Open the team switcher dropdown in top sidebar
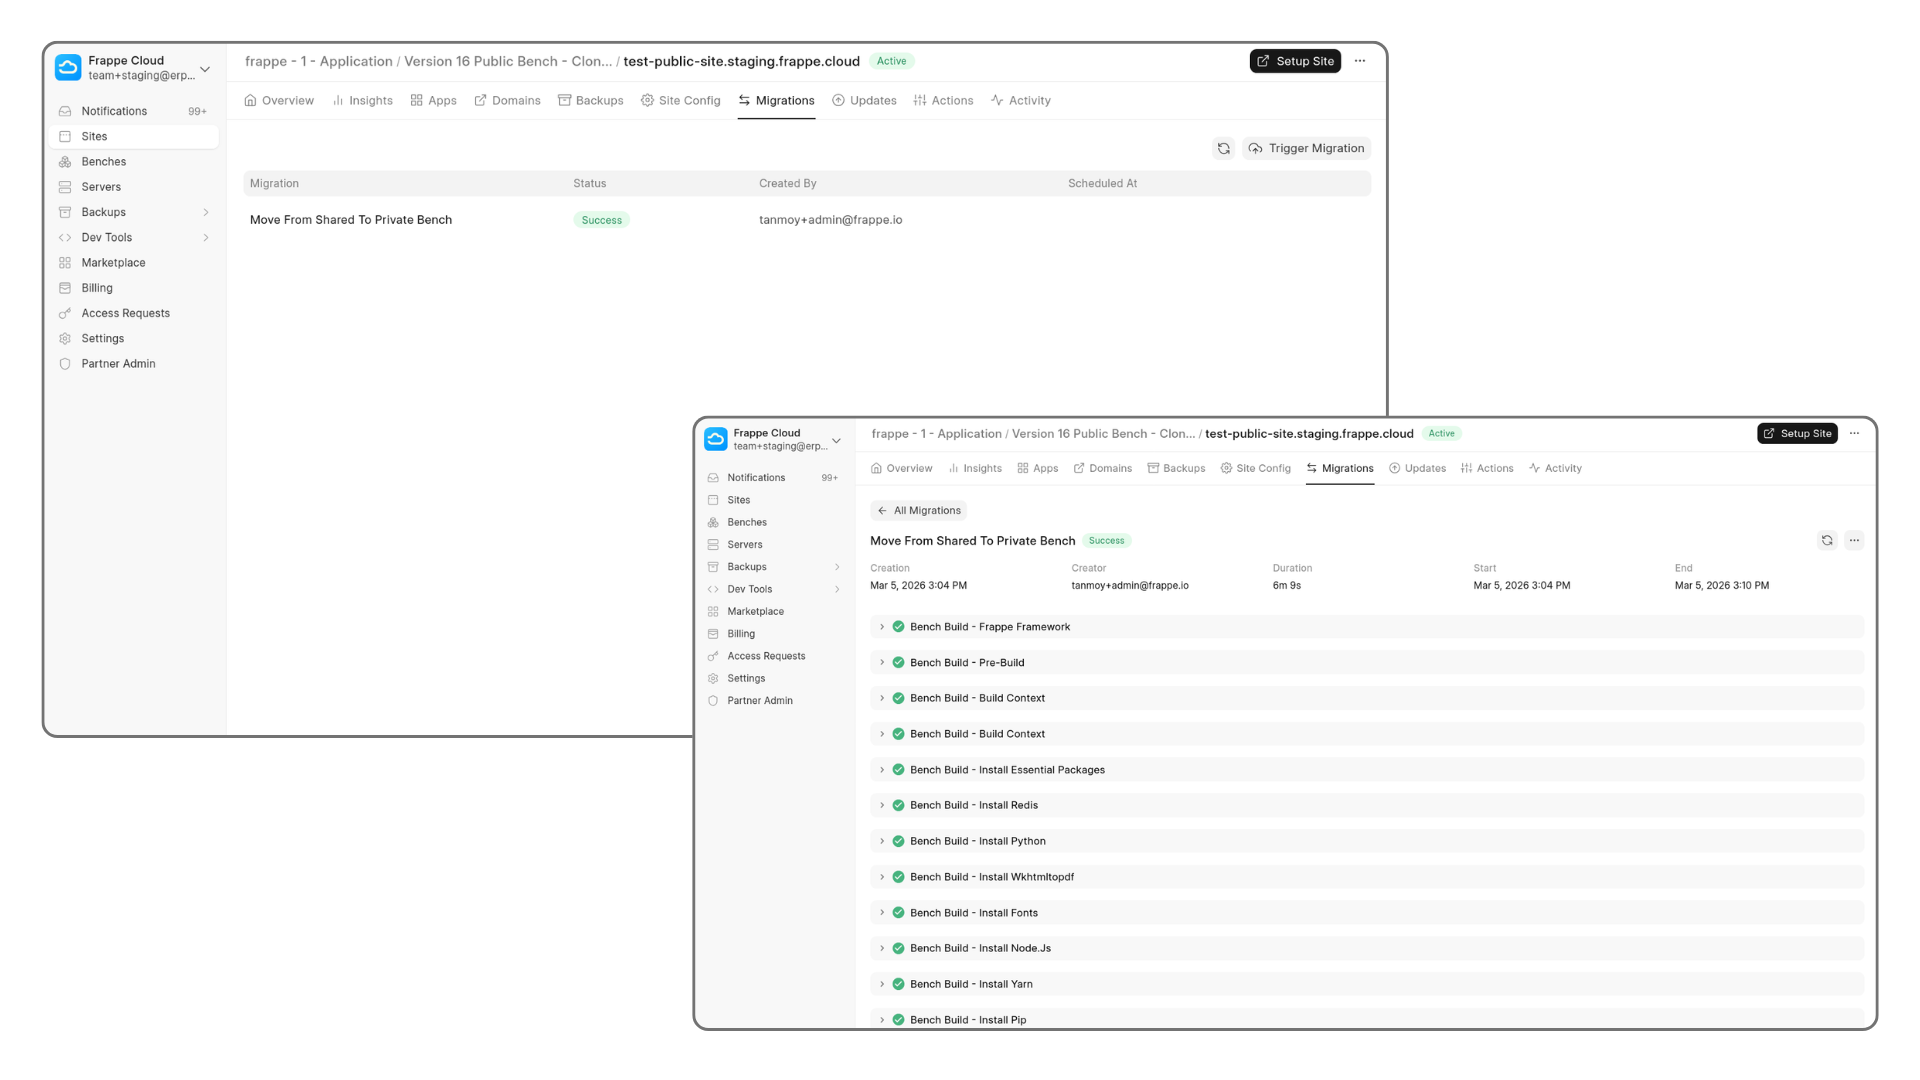Viewport: 1920px width, 1080px height. tap(205, 69)
